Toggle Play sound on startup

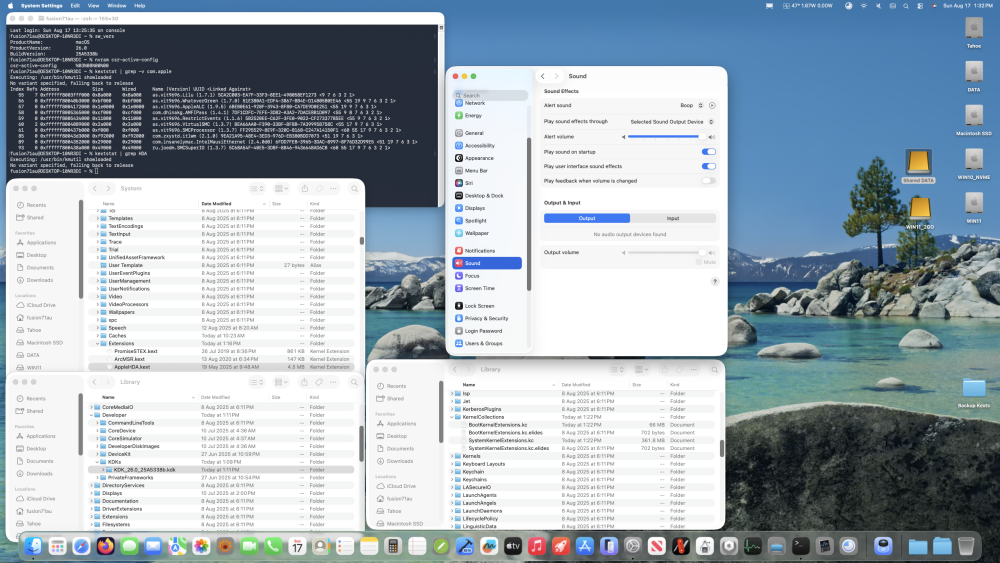coord(709,152)
